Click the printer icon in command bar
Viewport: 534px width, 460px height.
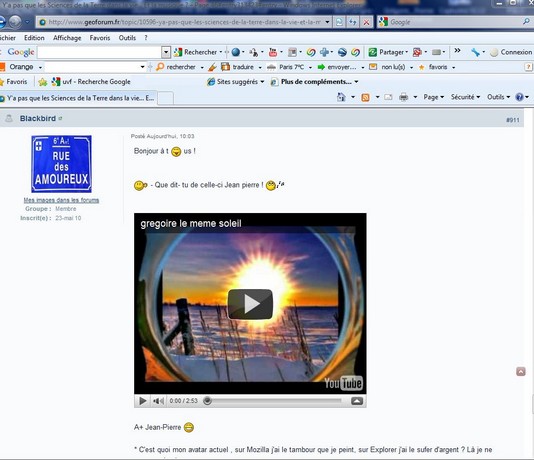(404, 97)
